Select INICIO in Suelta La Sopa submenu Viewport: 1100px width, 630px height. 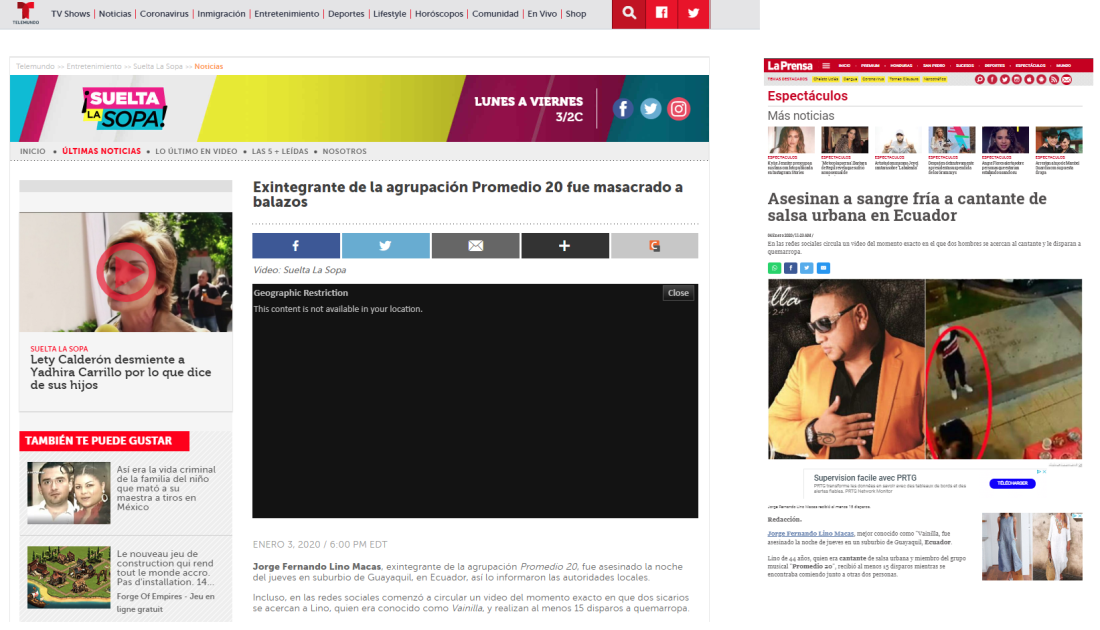[33, 152]
